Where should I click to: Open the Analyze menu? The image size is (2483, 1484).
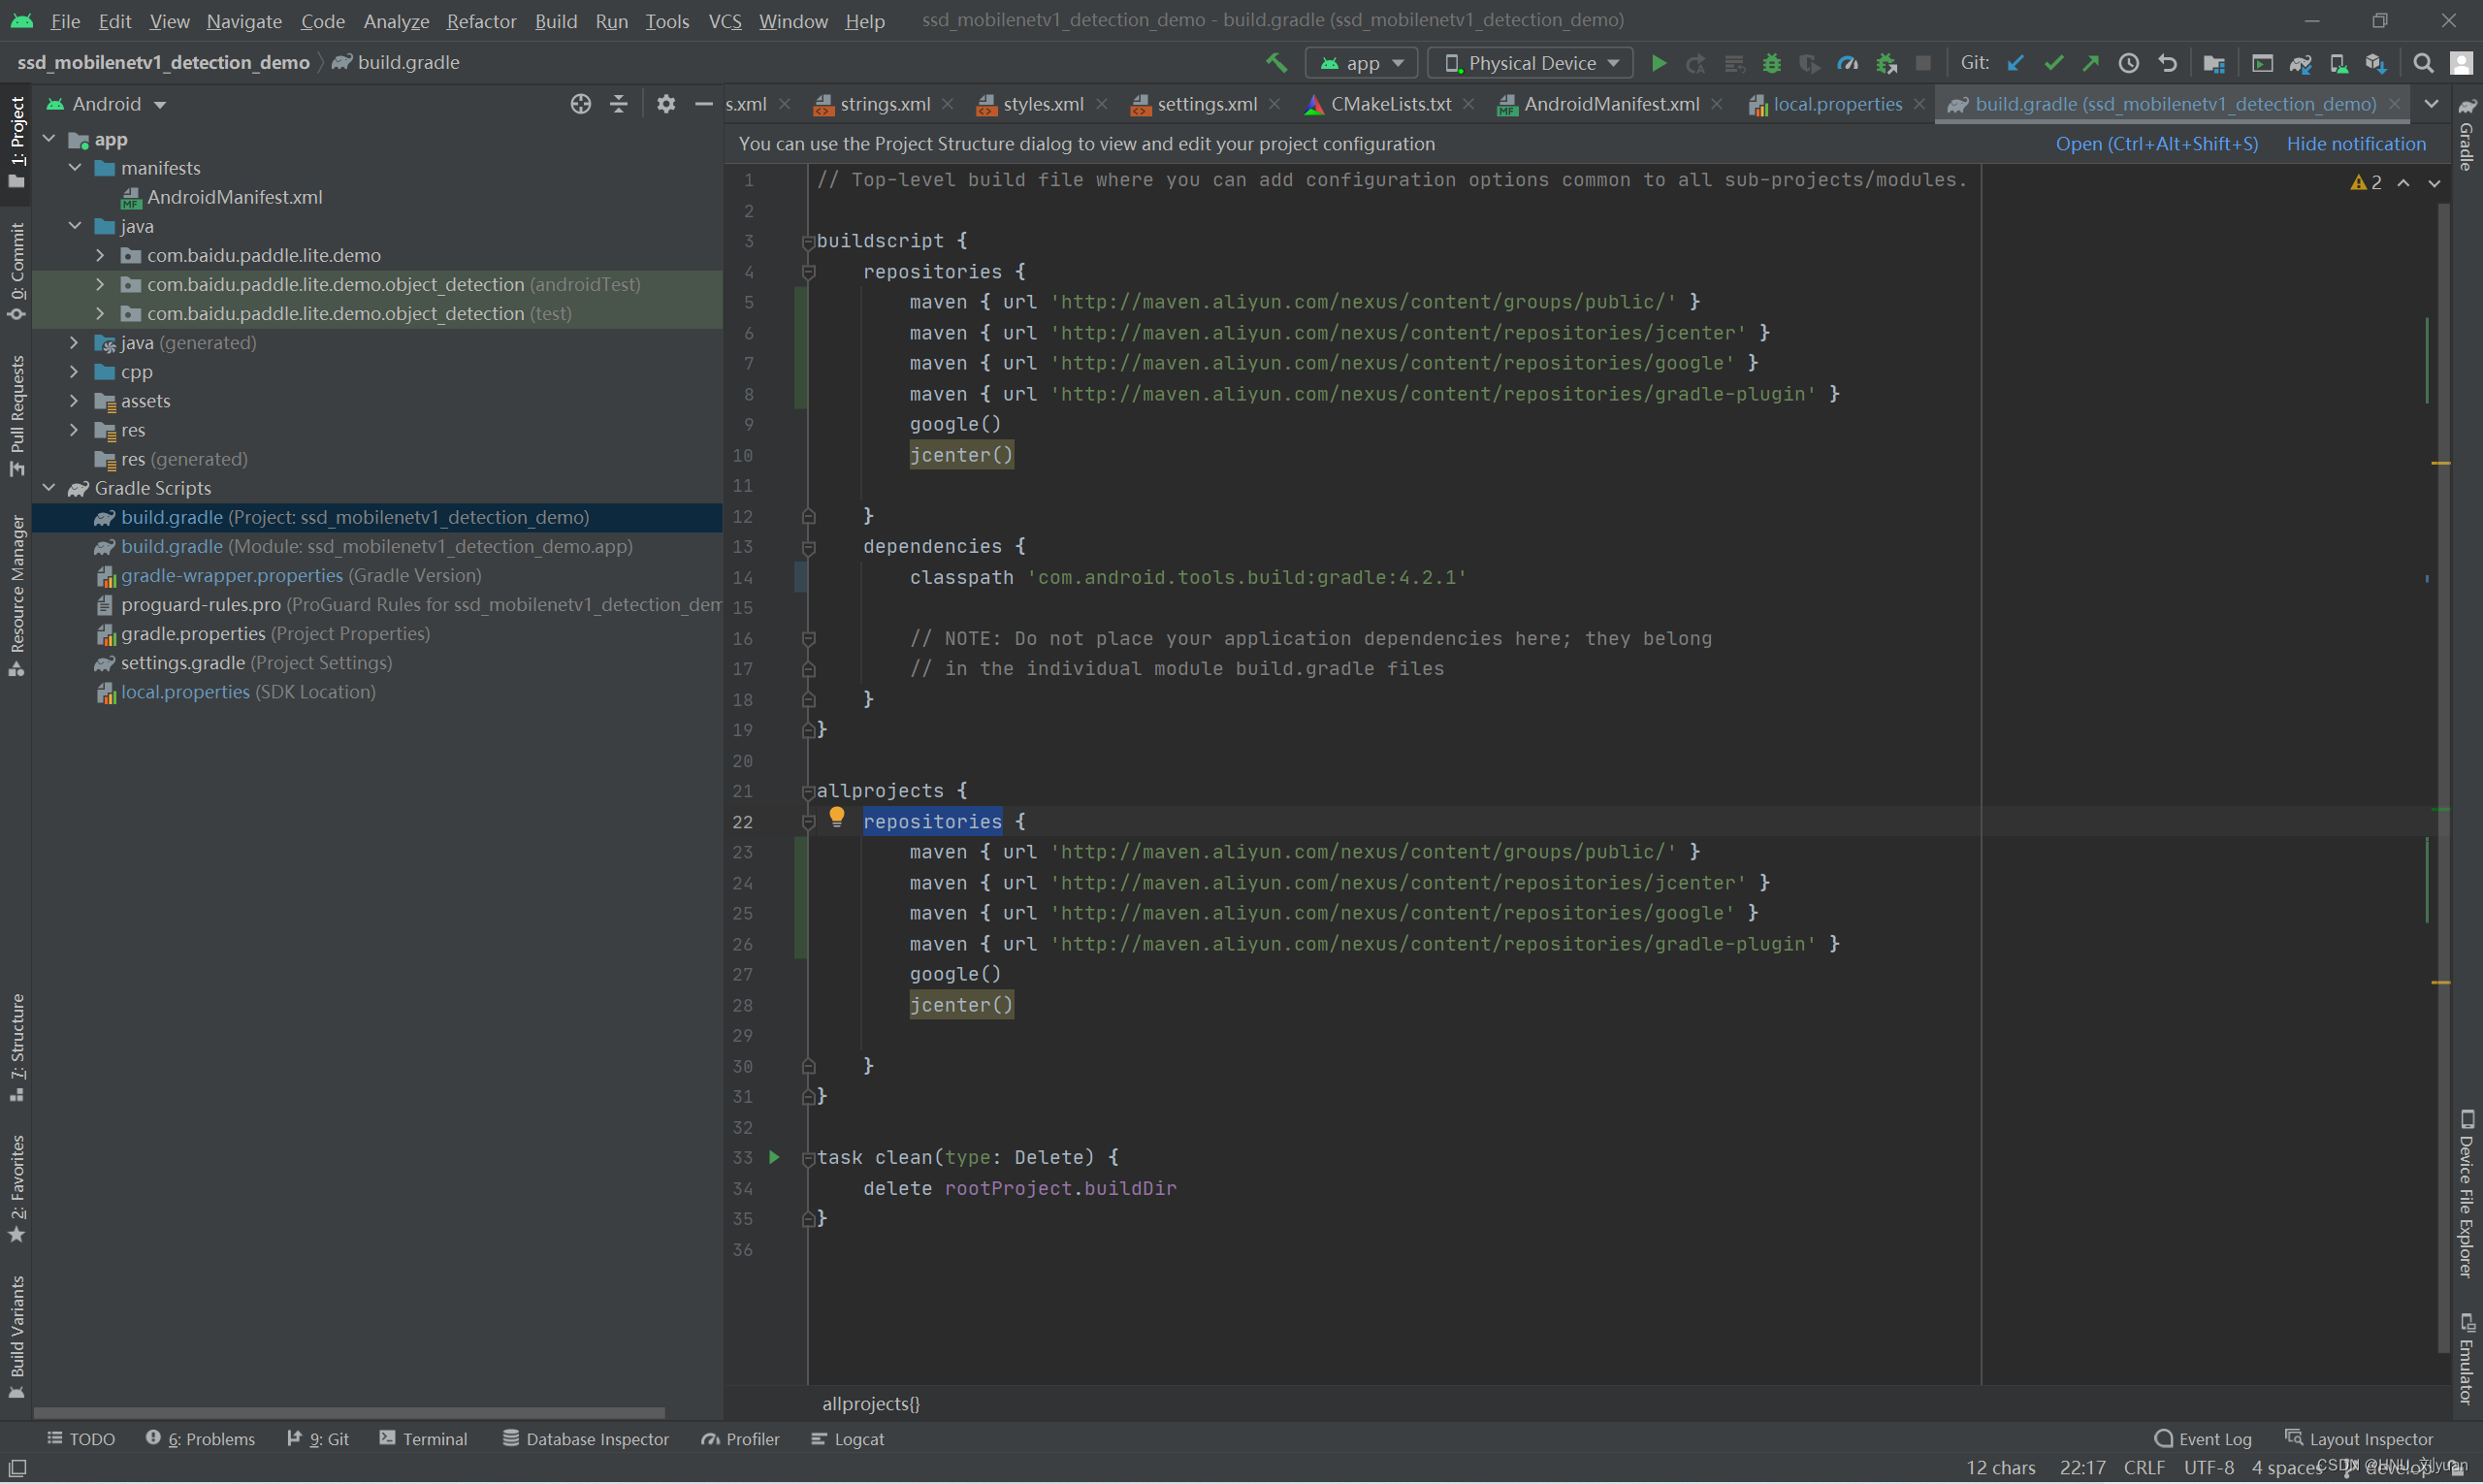394,21
